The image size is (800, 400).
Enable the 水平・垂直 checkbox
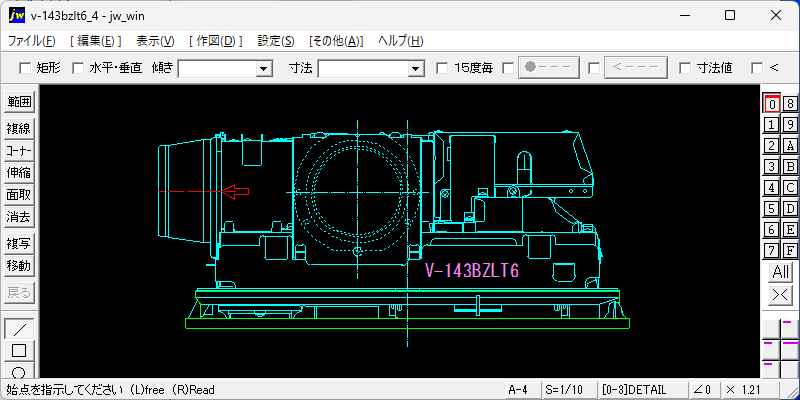click(78, 68)
